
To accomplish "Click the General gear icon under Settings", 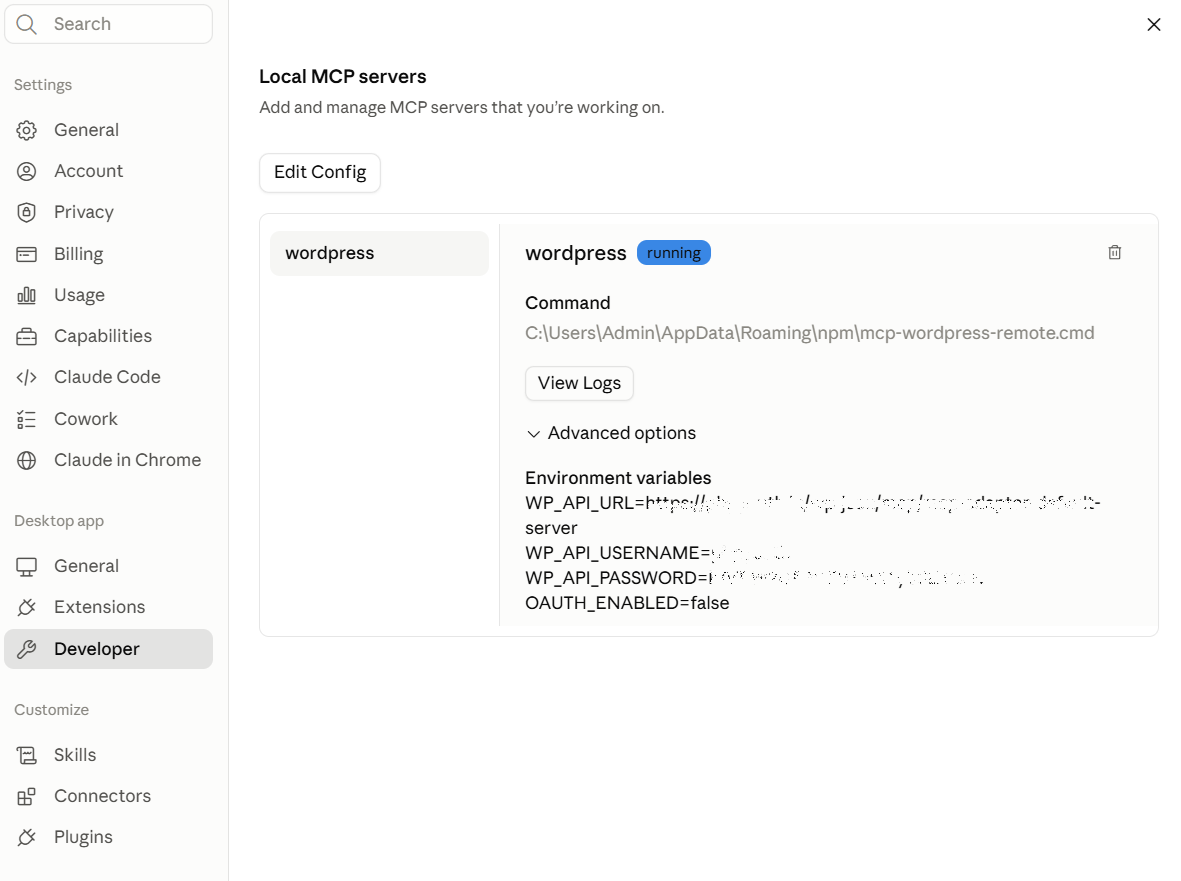I will [26, 130].
